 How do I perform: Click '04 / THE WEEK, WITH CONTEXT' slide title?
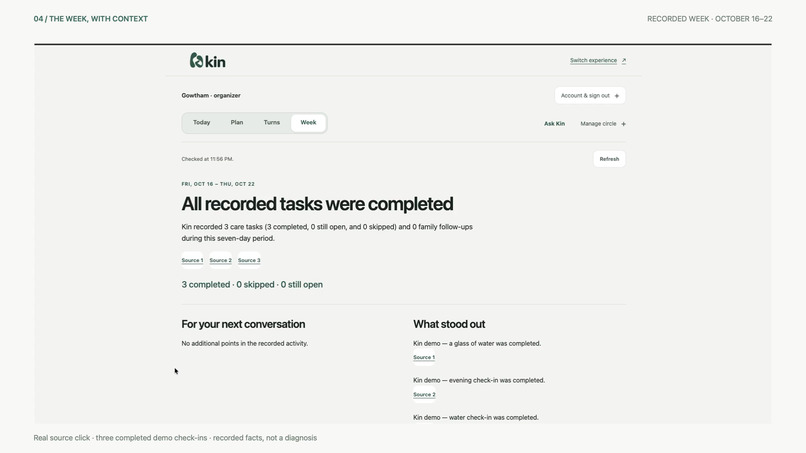pos(90,19)
